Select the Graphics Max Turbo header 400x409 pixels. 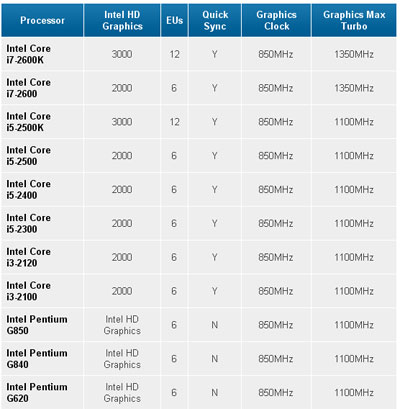pos(354,20)
